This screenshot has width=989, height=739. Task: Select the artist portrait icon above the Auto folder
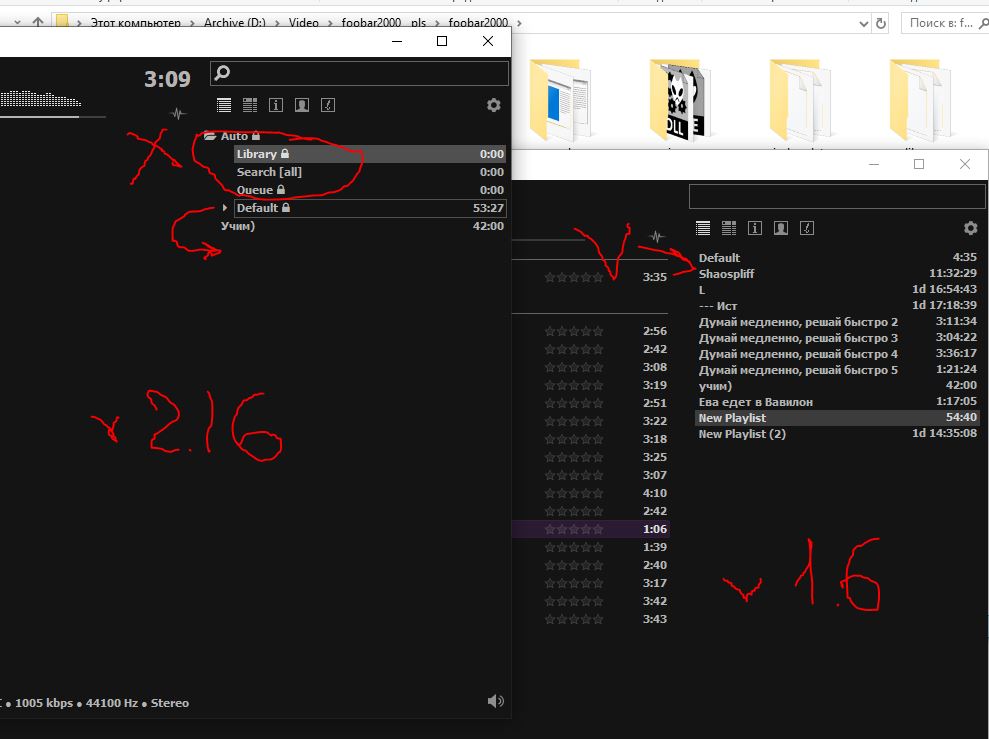coord(301,105)
